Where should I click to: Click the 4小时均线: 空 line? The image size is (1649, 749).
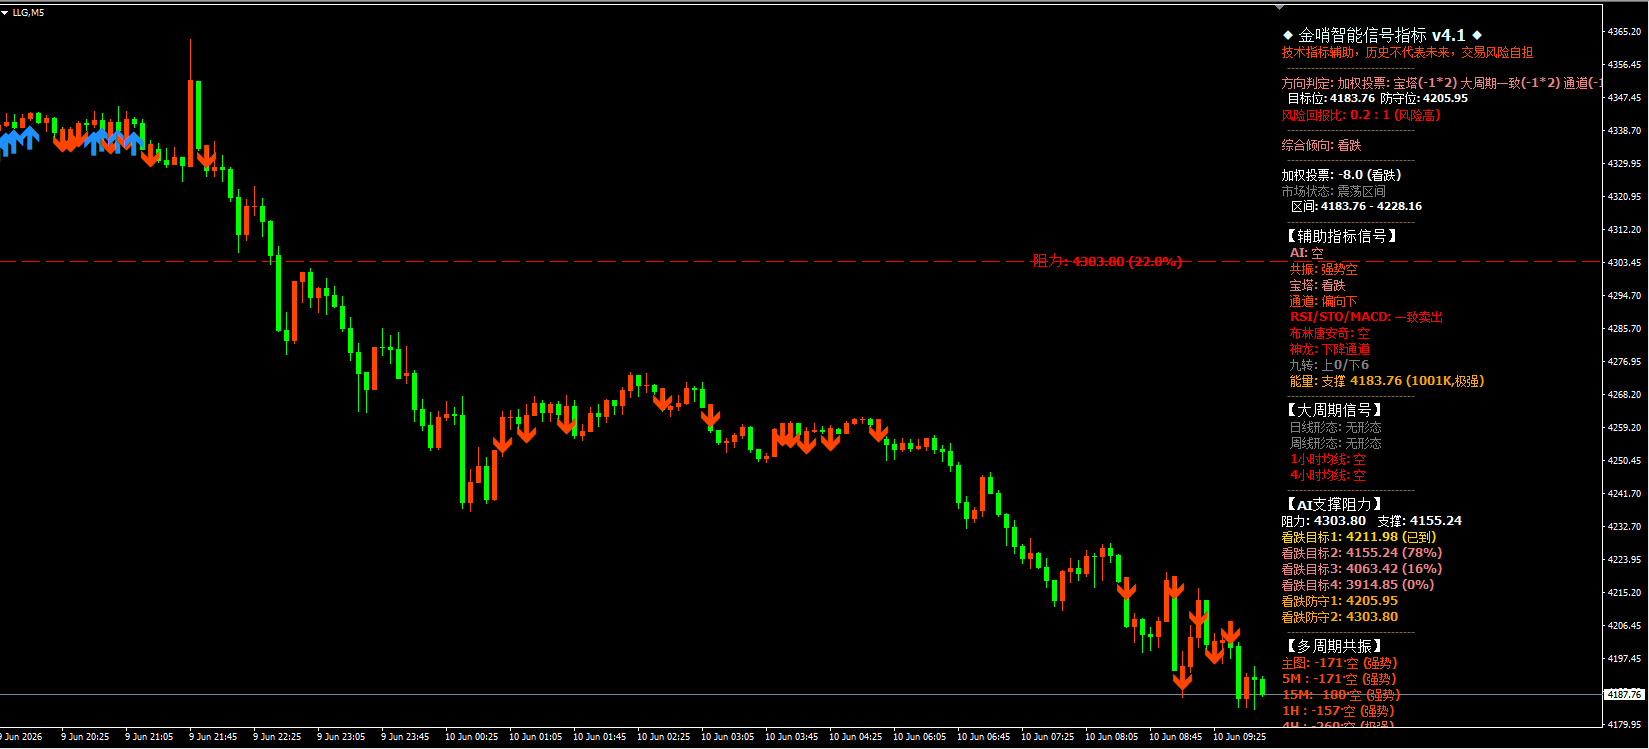point(1328,475)
